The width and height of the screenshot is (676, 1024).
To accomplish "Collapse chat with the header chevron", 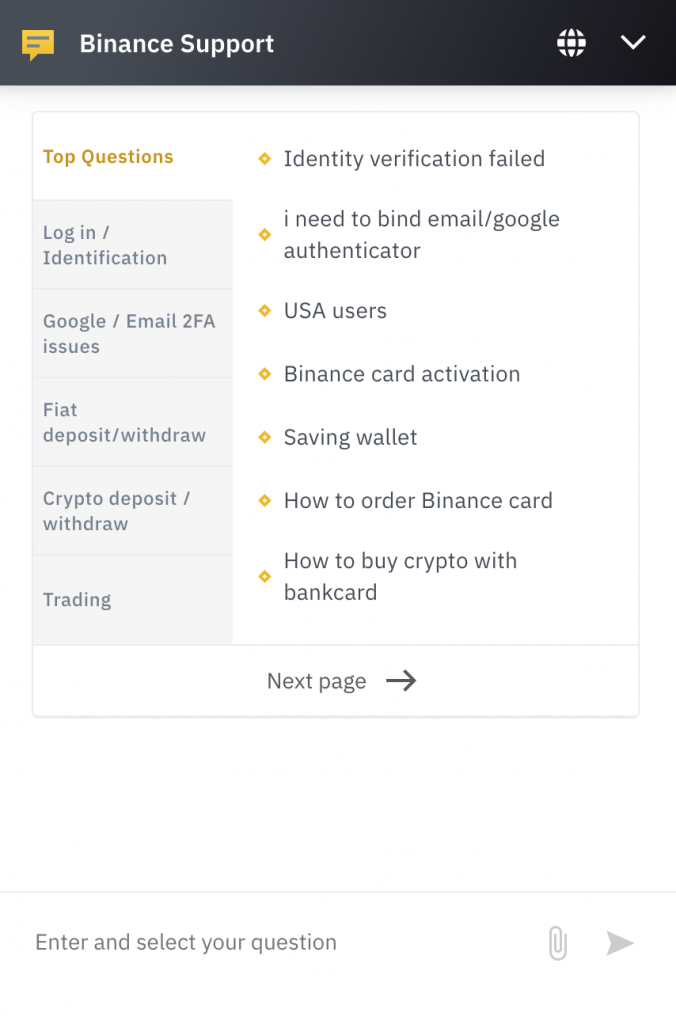I will pos(633,43).
